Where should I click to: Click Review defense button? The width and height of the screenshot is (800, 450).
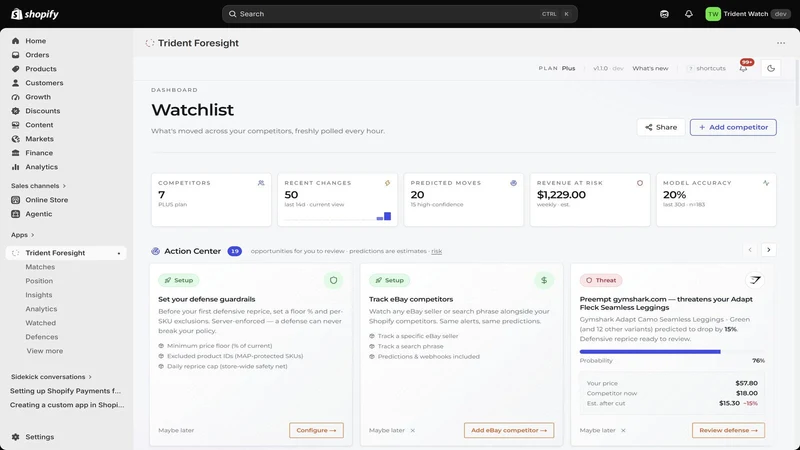pos(728,430)
